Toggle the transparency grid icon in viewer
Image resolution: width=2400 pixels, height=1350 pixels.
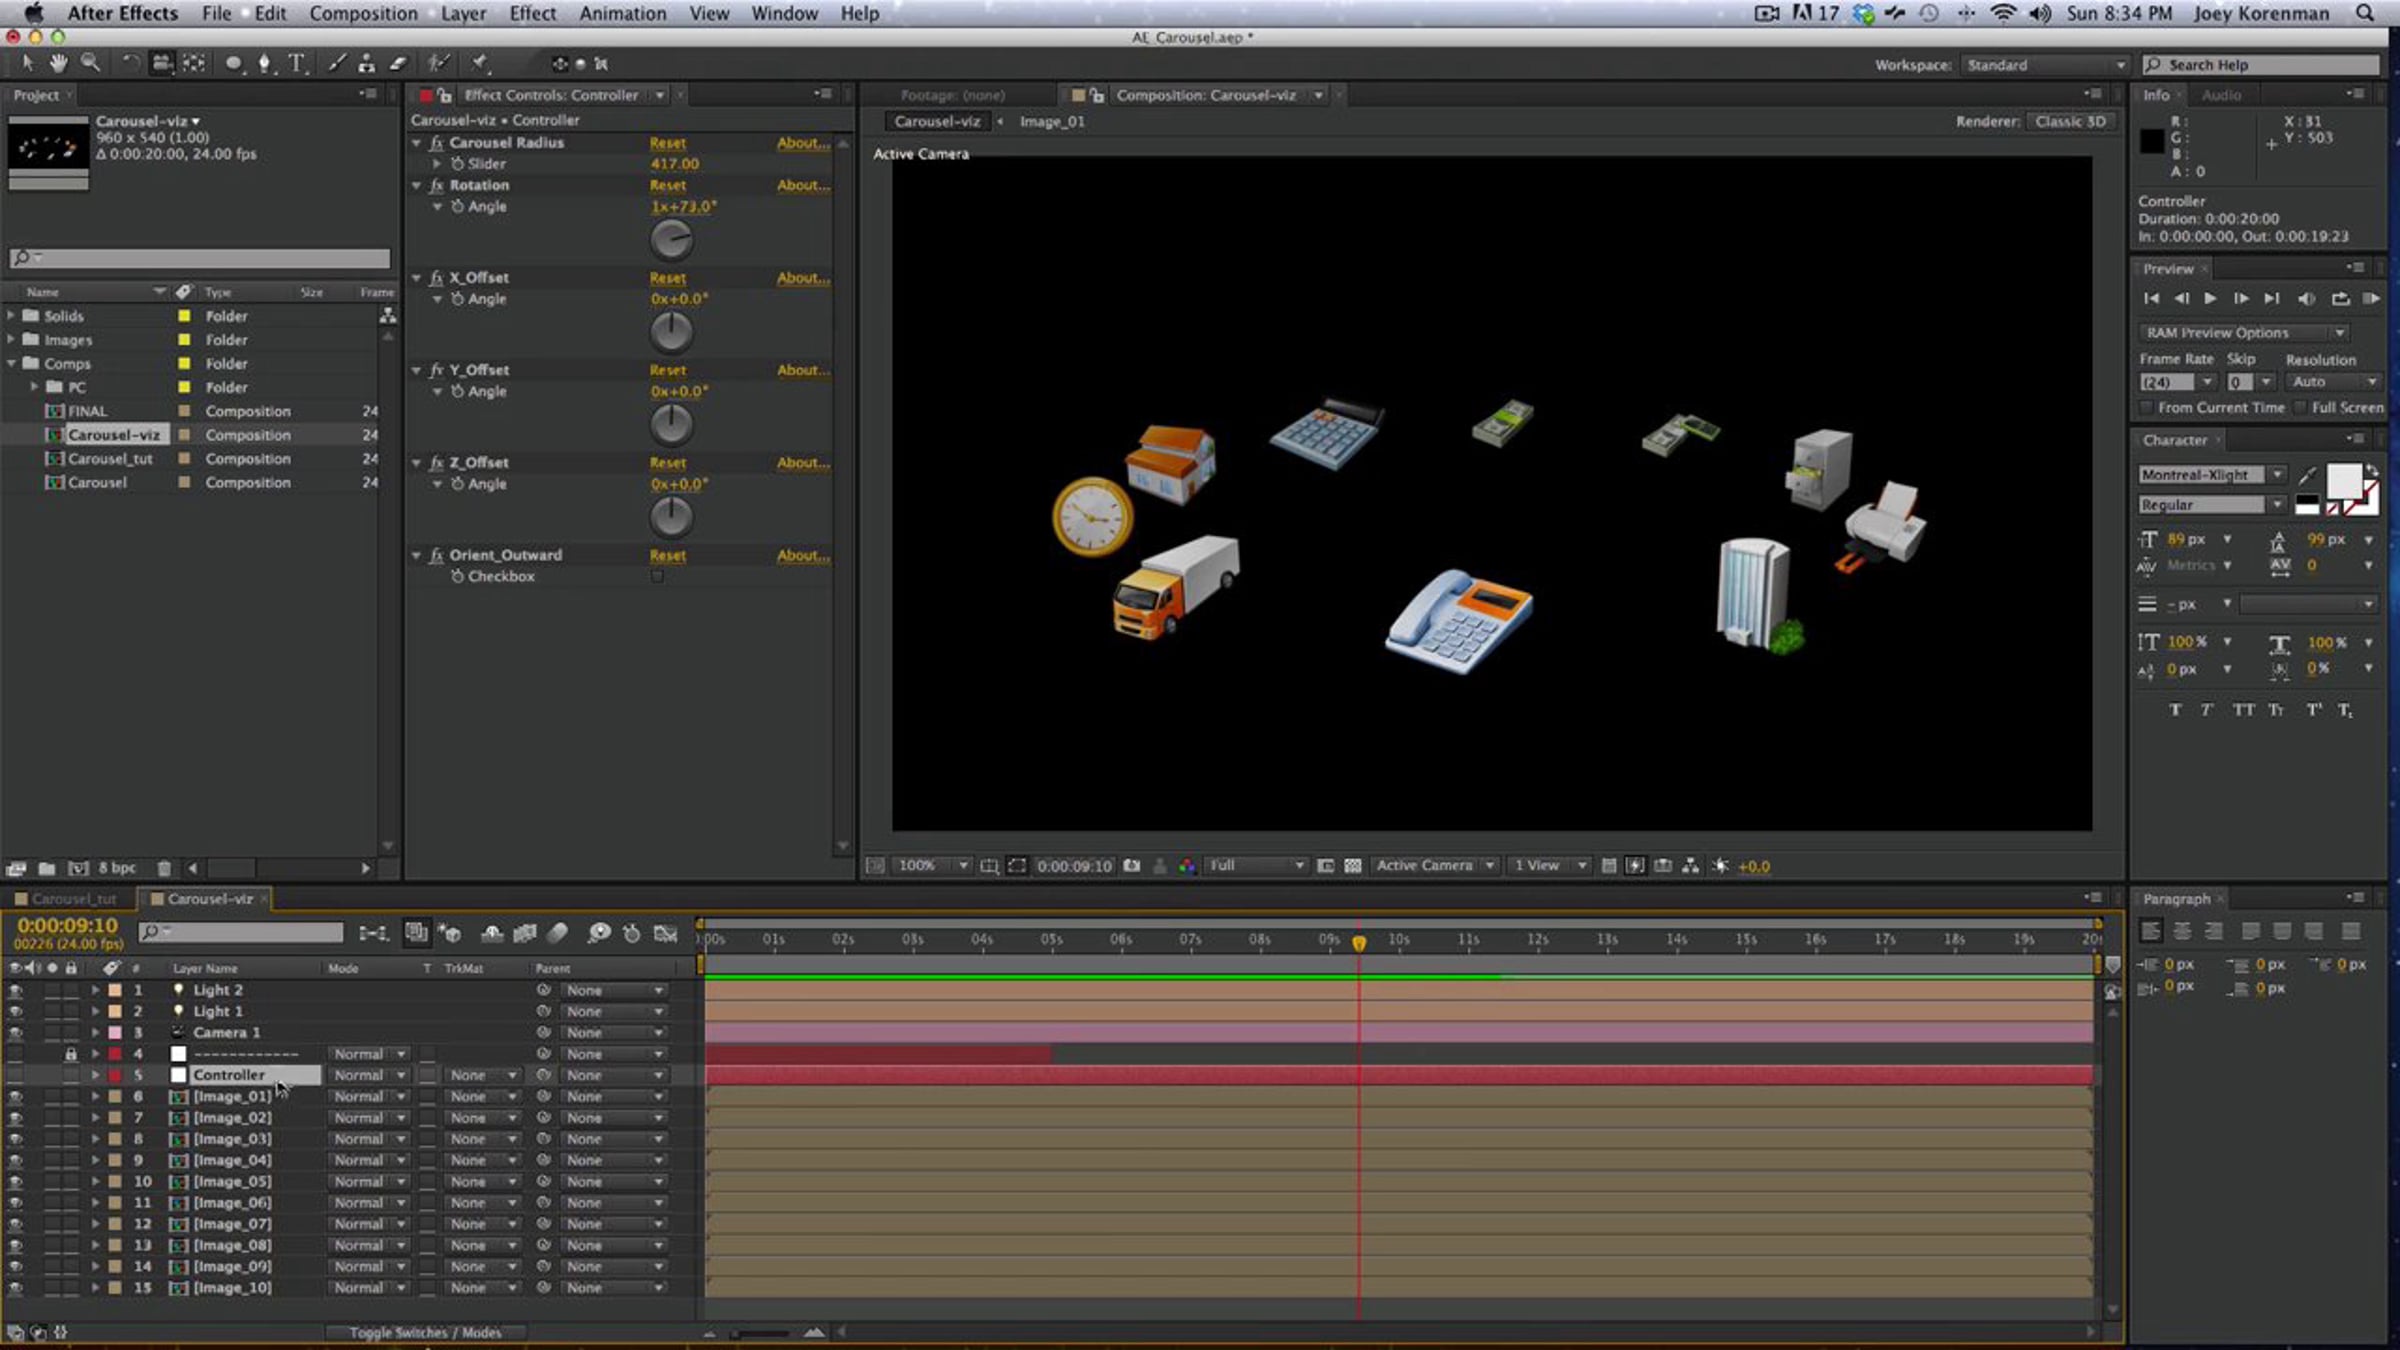(1353, 866)
